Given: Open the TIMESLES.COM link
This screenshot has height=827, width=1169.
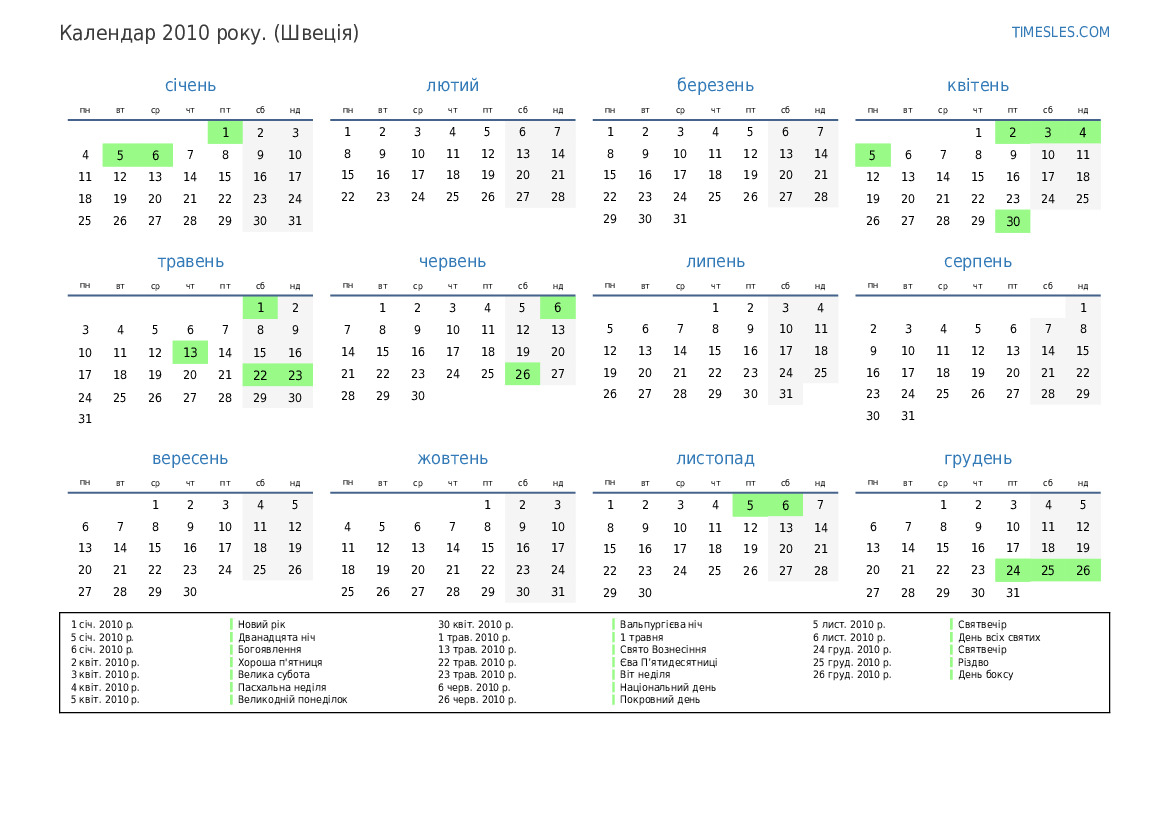Looking at the screenshot, I should pyautogui.click(x=1060, y=32).
